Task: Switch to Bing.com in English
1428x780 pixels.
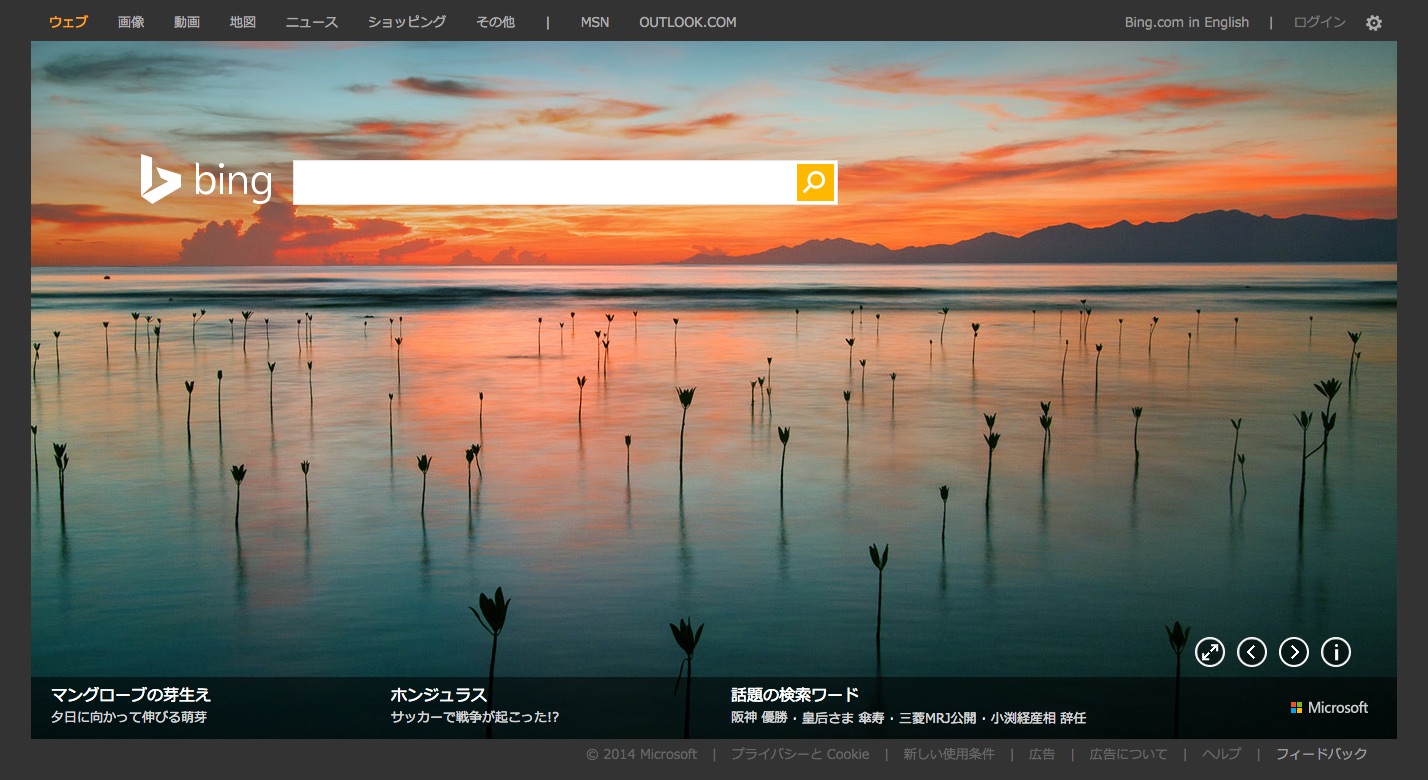Action: point(1186,22)
